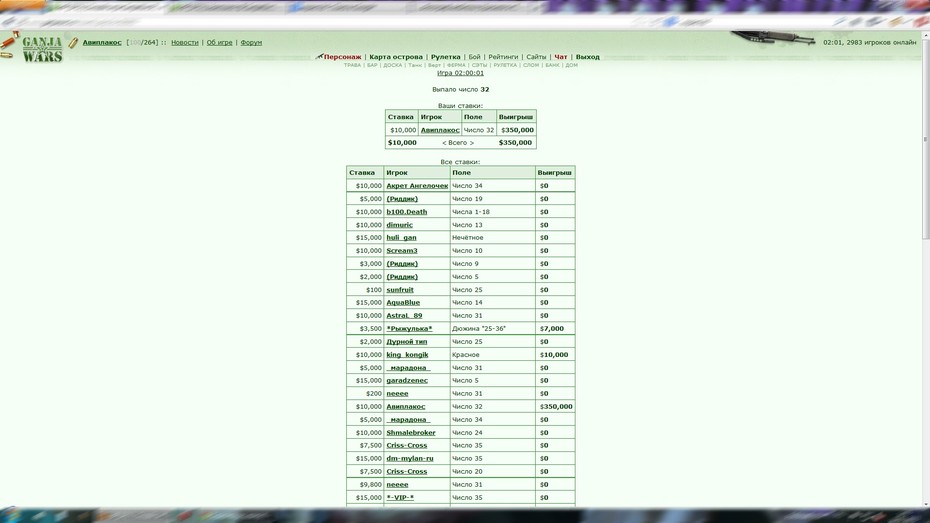Screen dimensions: 930x523
Task: Click the $350,000 win cell beside Число 32 in Ваши ставки
Action: point(517,130)
